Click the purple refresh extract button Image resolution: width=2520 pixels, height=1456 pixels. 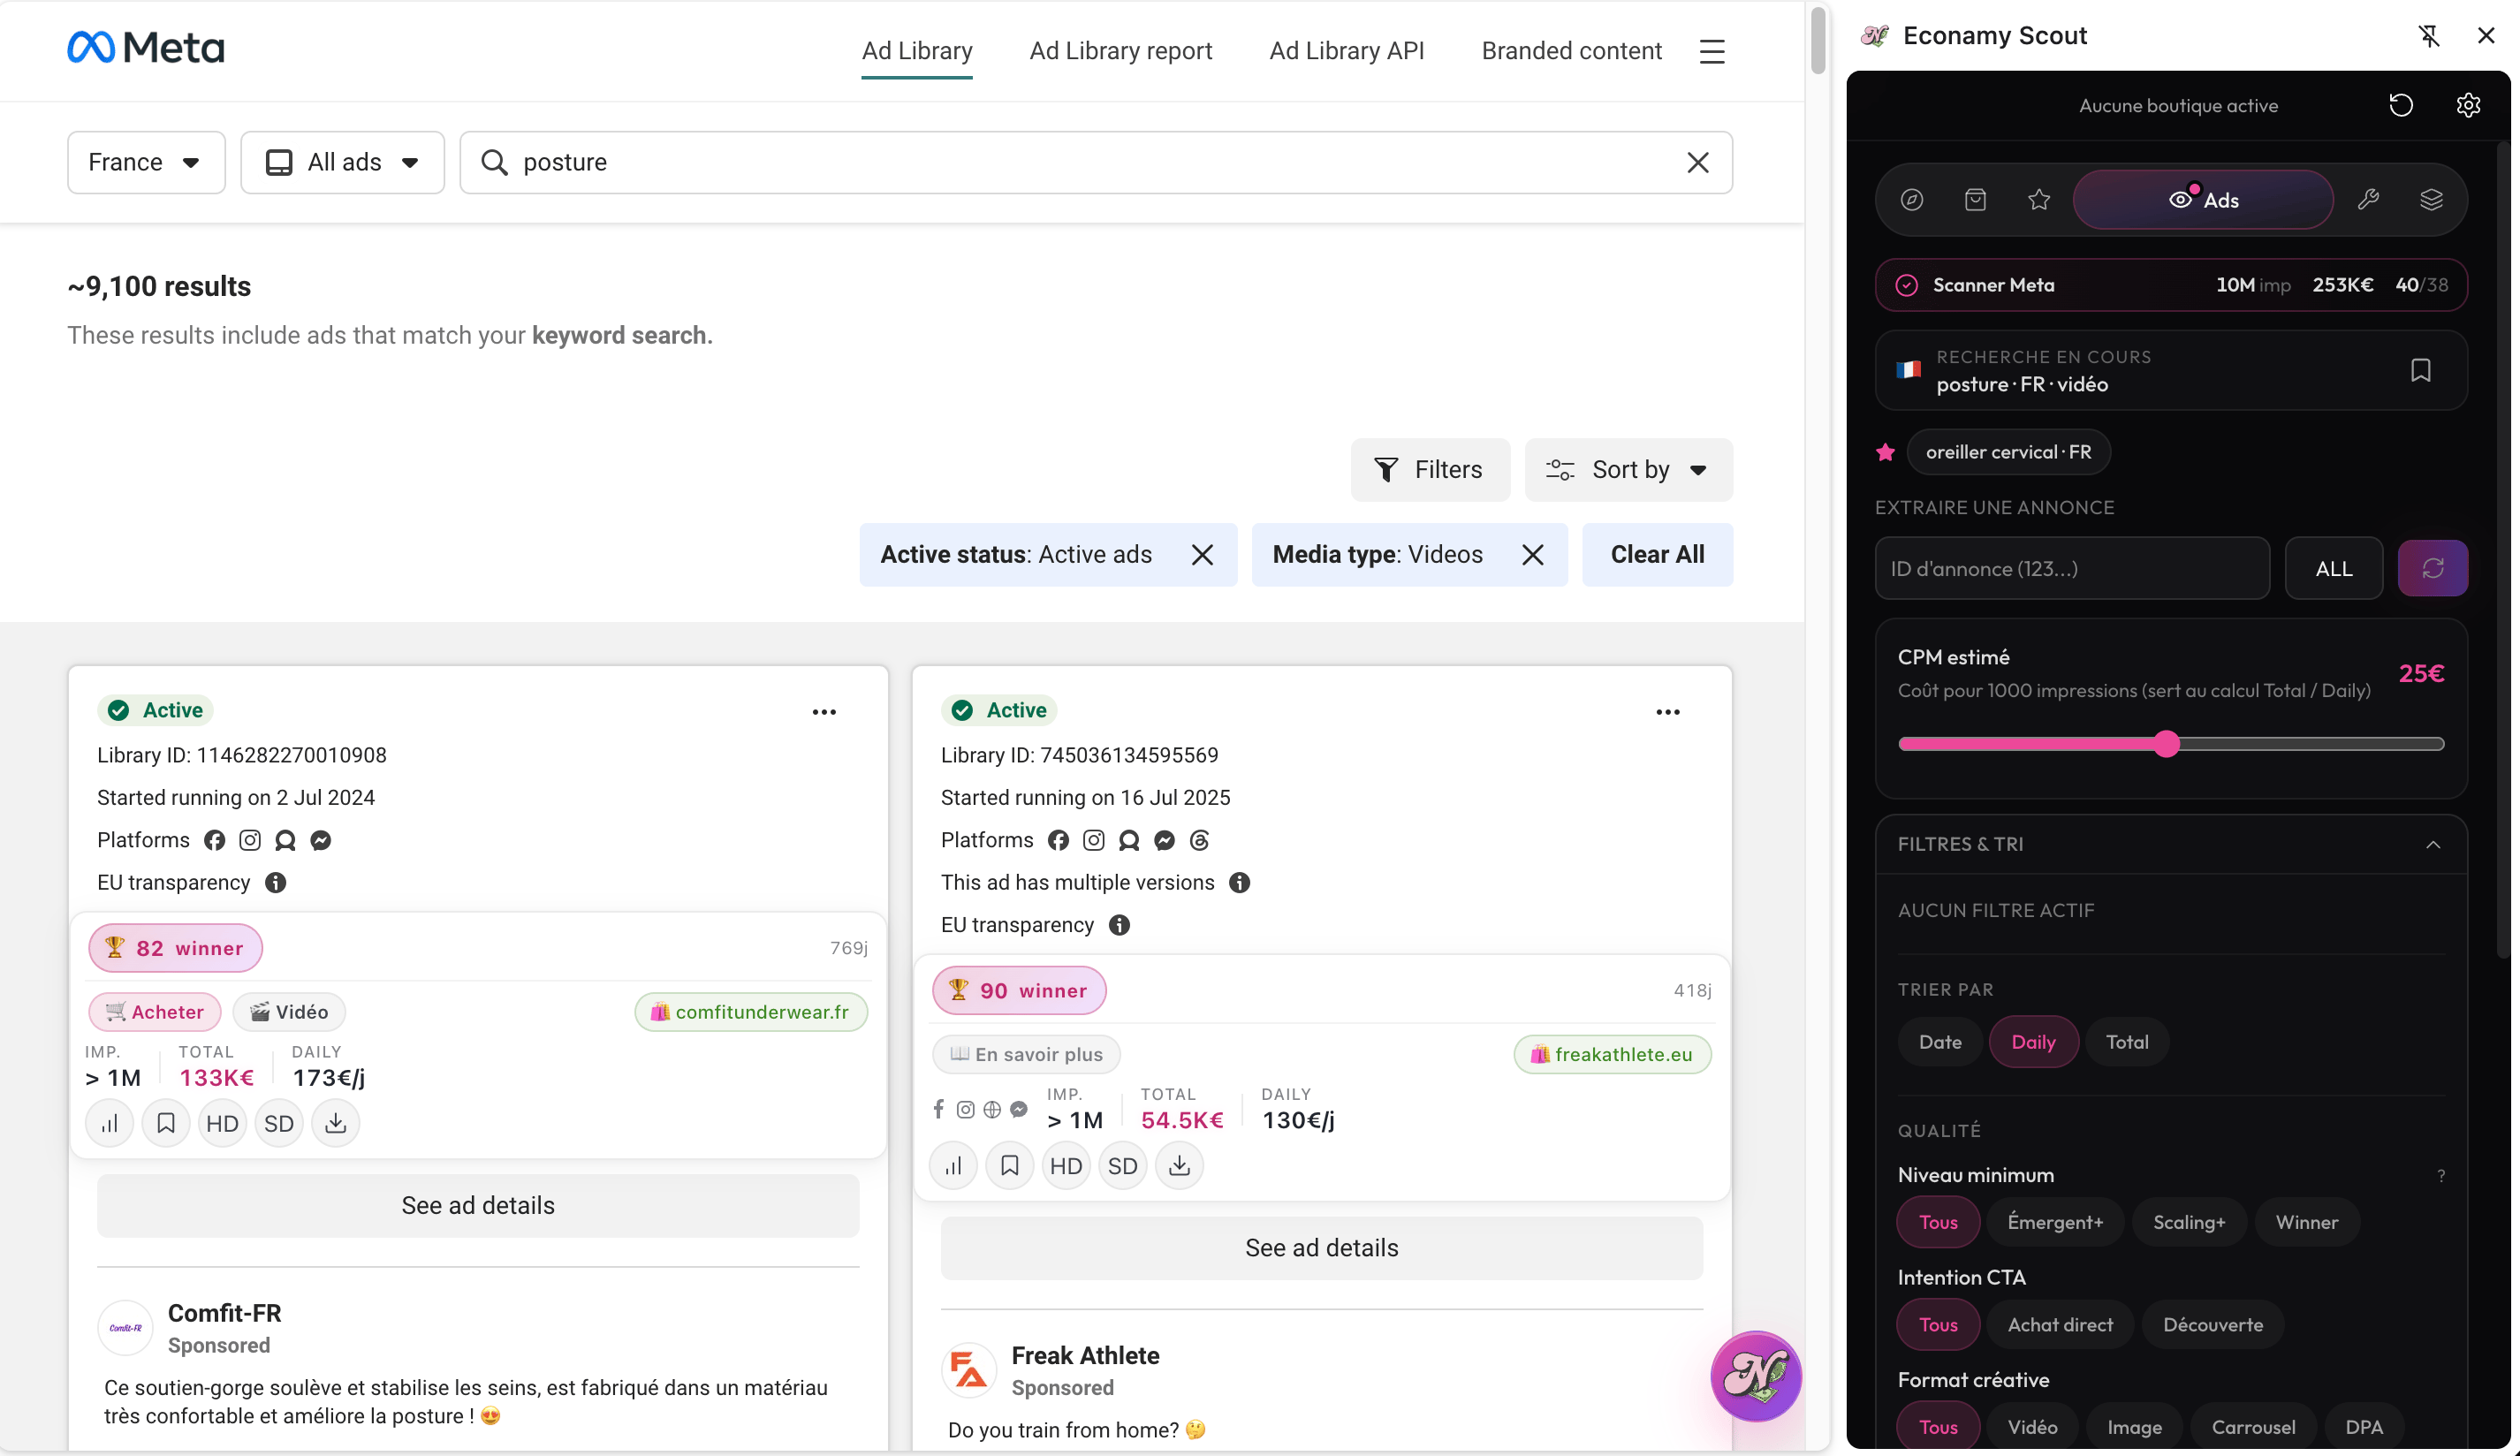click(x=2433, y=569)
